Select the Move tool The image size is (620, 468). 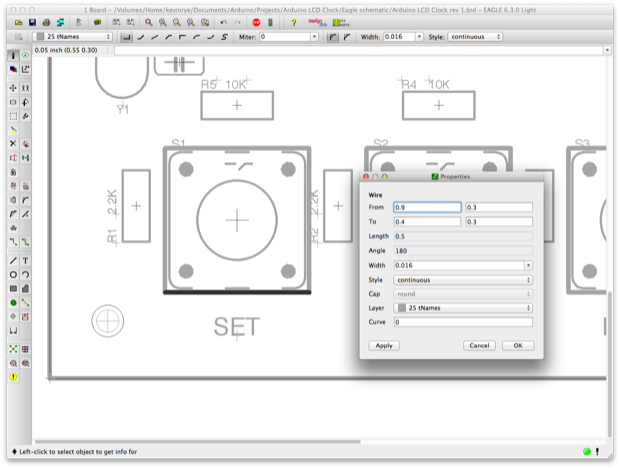coord(13,88)
